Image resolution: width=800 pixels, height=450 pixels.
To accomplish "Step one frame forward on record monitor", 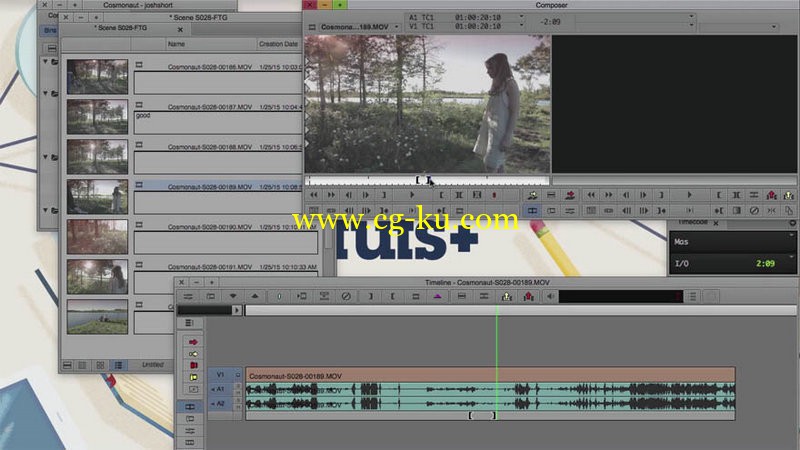I will [x=643, y=195].
